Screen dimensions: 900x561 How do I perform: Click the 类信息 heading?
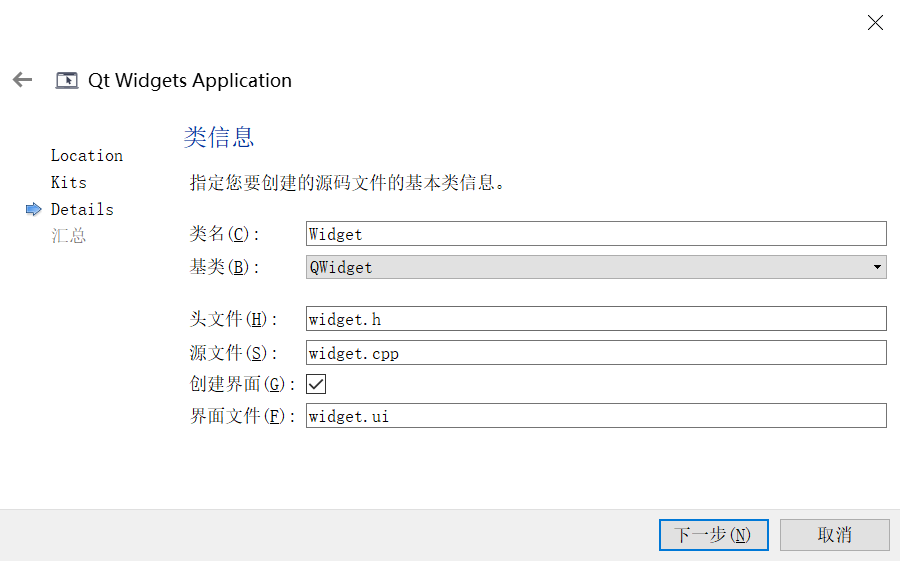point(219,137)
